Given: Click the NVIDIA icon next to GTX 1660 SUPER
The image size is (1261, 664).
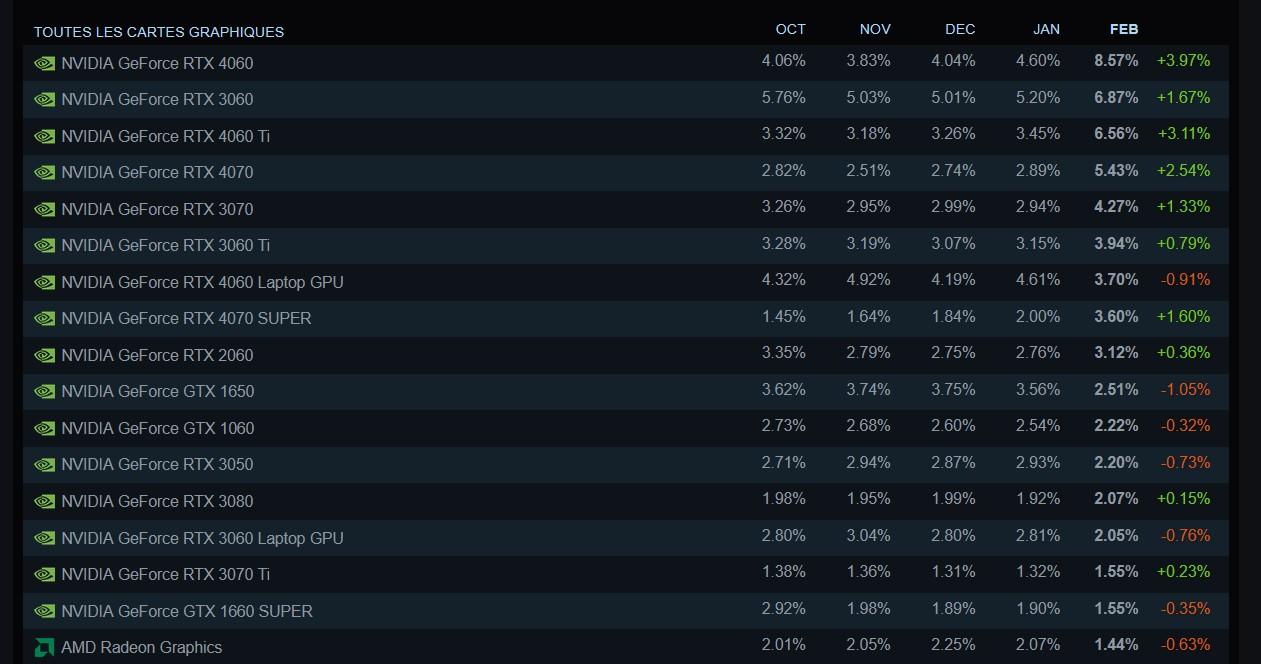Looking at the screenshot, I should [x=44, y=611].
